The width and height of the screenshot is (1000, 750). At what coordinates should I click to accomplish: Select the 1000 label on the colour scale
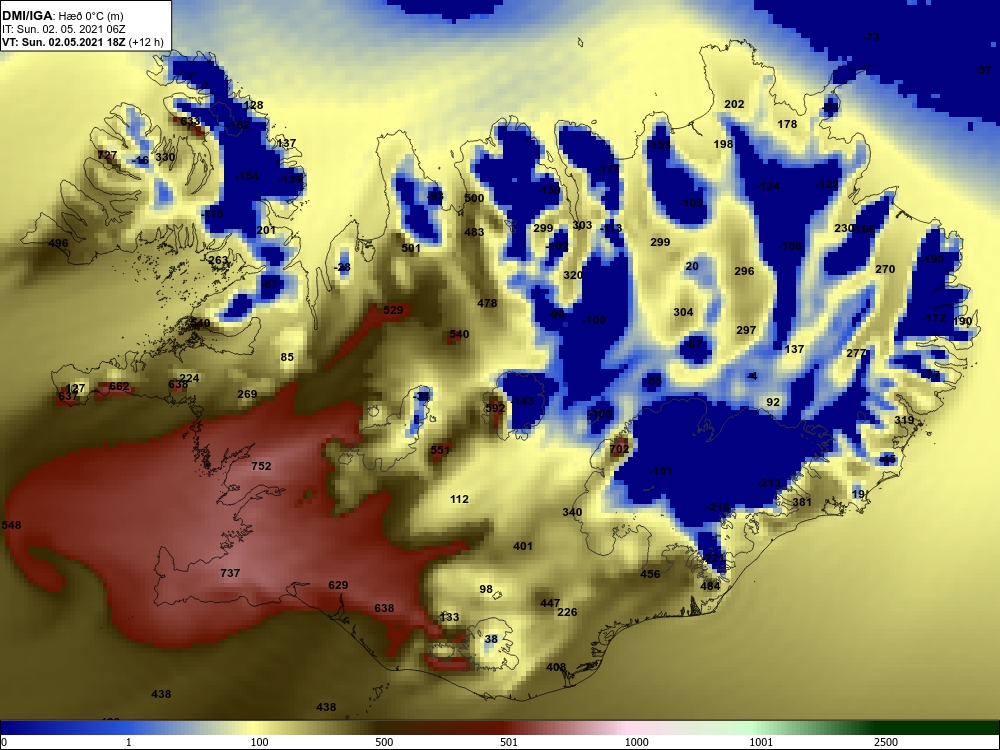coord(636,742)
